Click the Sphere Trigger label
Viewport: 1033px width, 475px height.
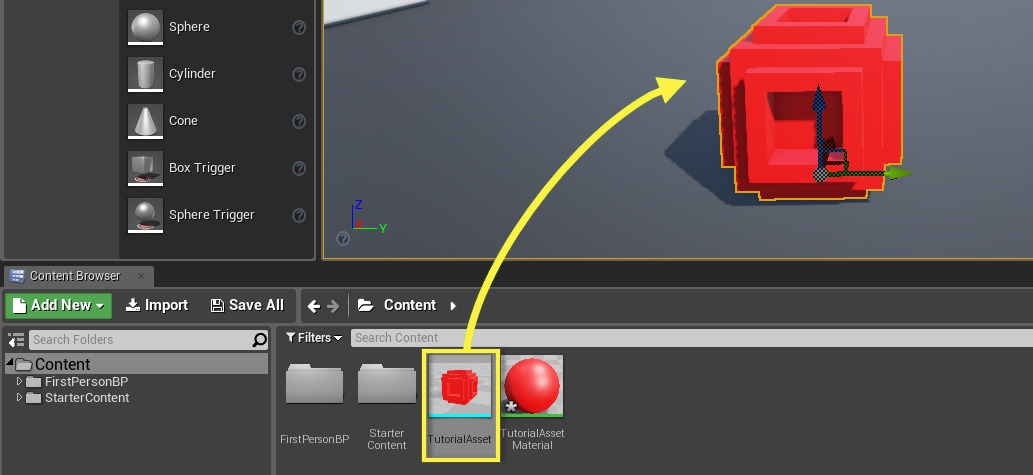[211, 215]
